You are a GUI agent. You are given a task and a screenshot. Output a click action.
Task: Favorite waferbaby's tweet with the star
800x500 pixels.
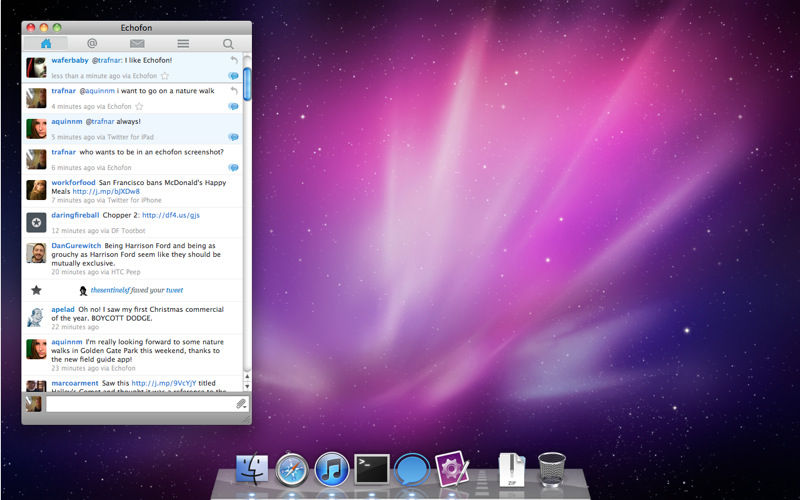click(x=165, y=76)
